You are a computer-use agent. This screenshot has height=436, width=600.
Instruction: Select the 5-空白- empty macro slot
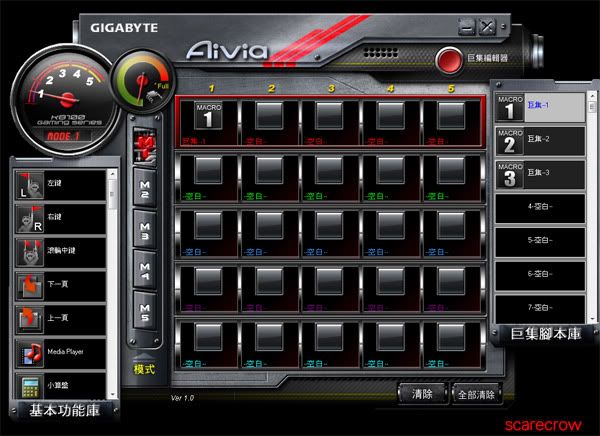(x=540, y=242)
